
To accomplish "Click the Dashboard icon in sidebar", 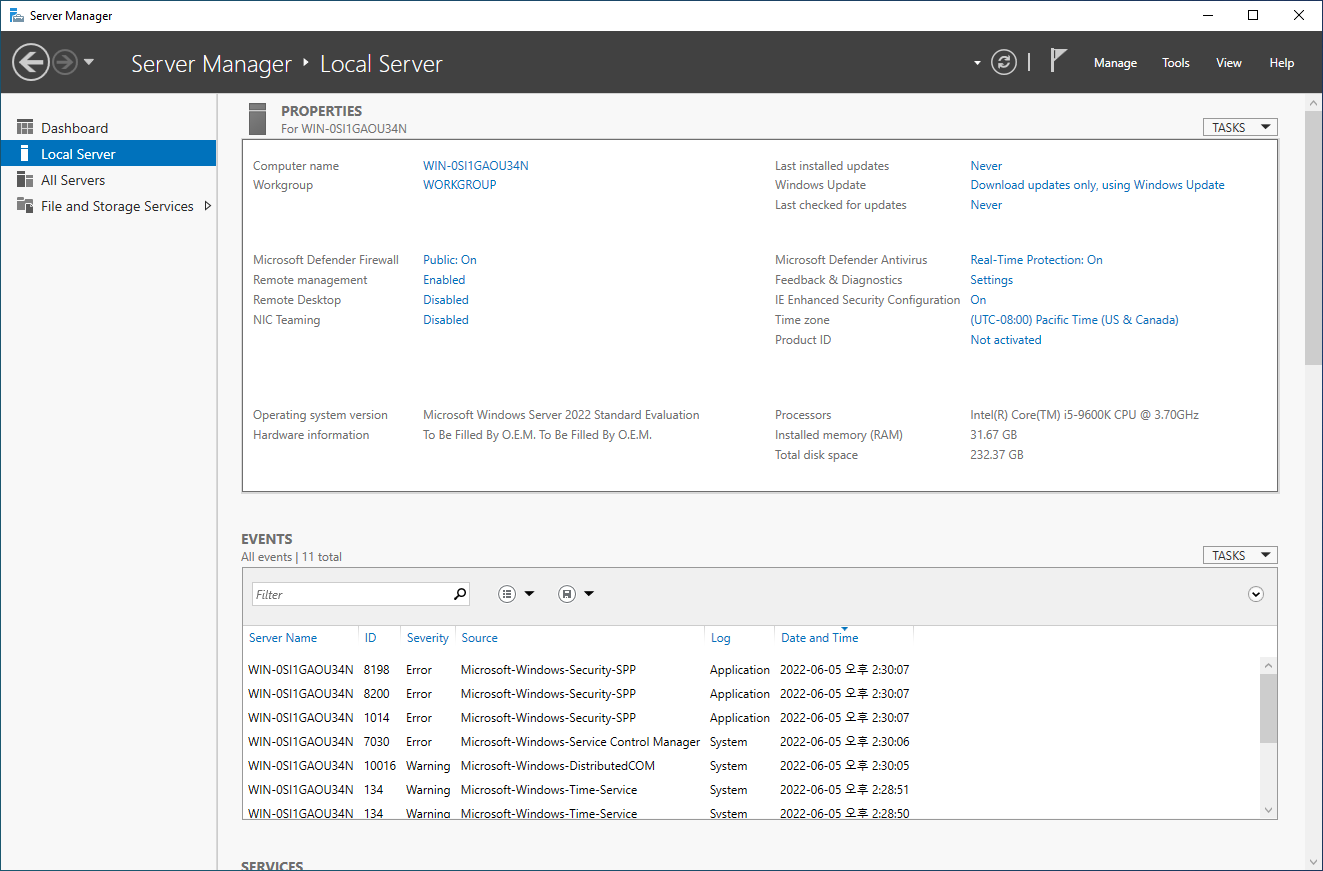I will coord(25,127).
